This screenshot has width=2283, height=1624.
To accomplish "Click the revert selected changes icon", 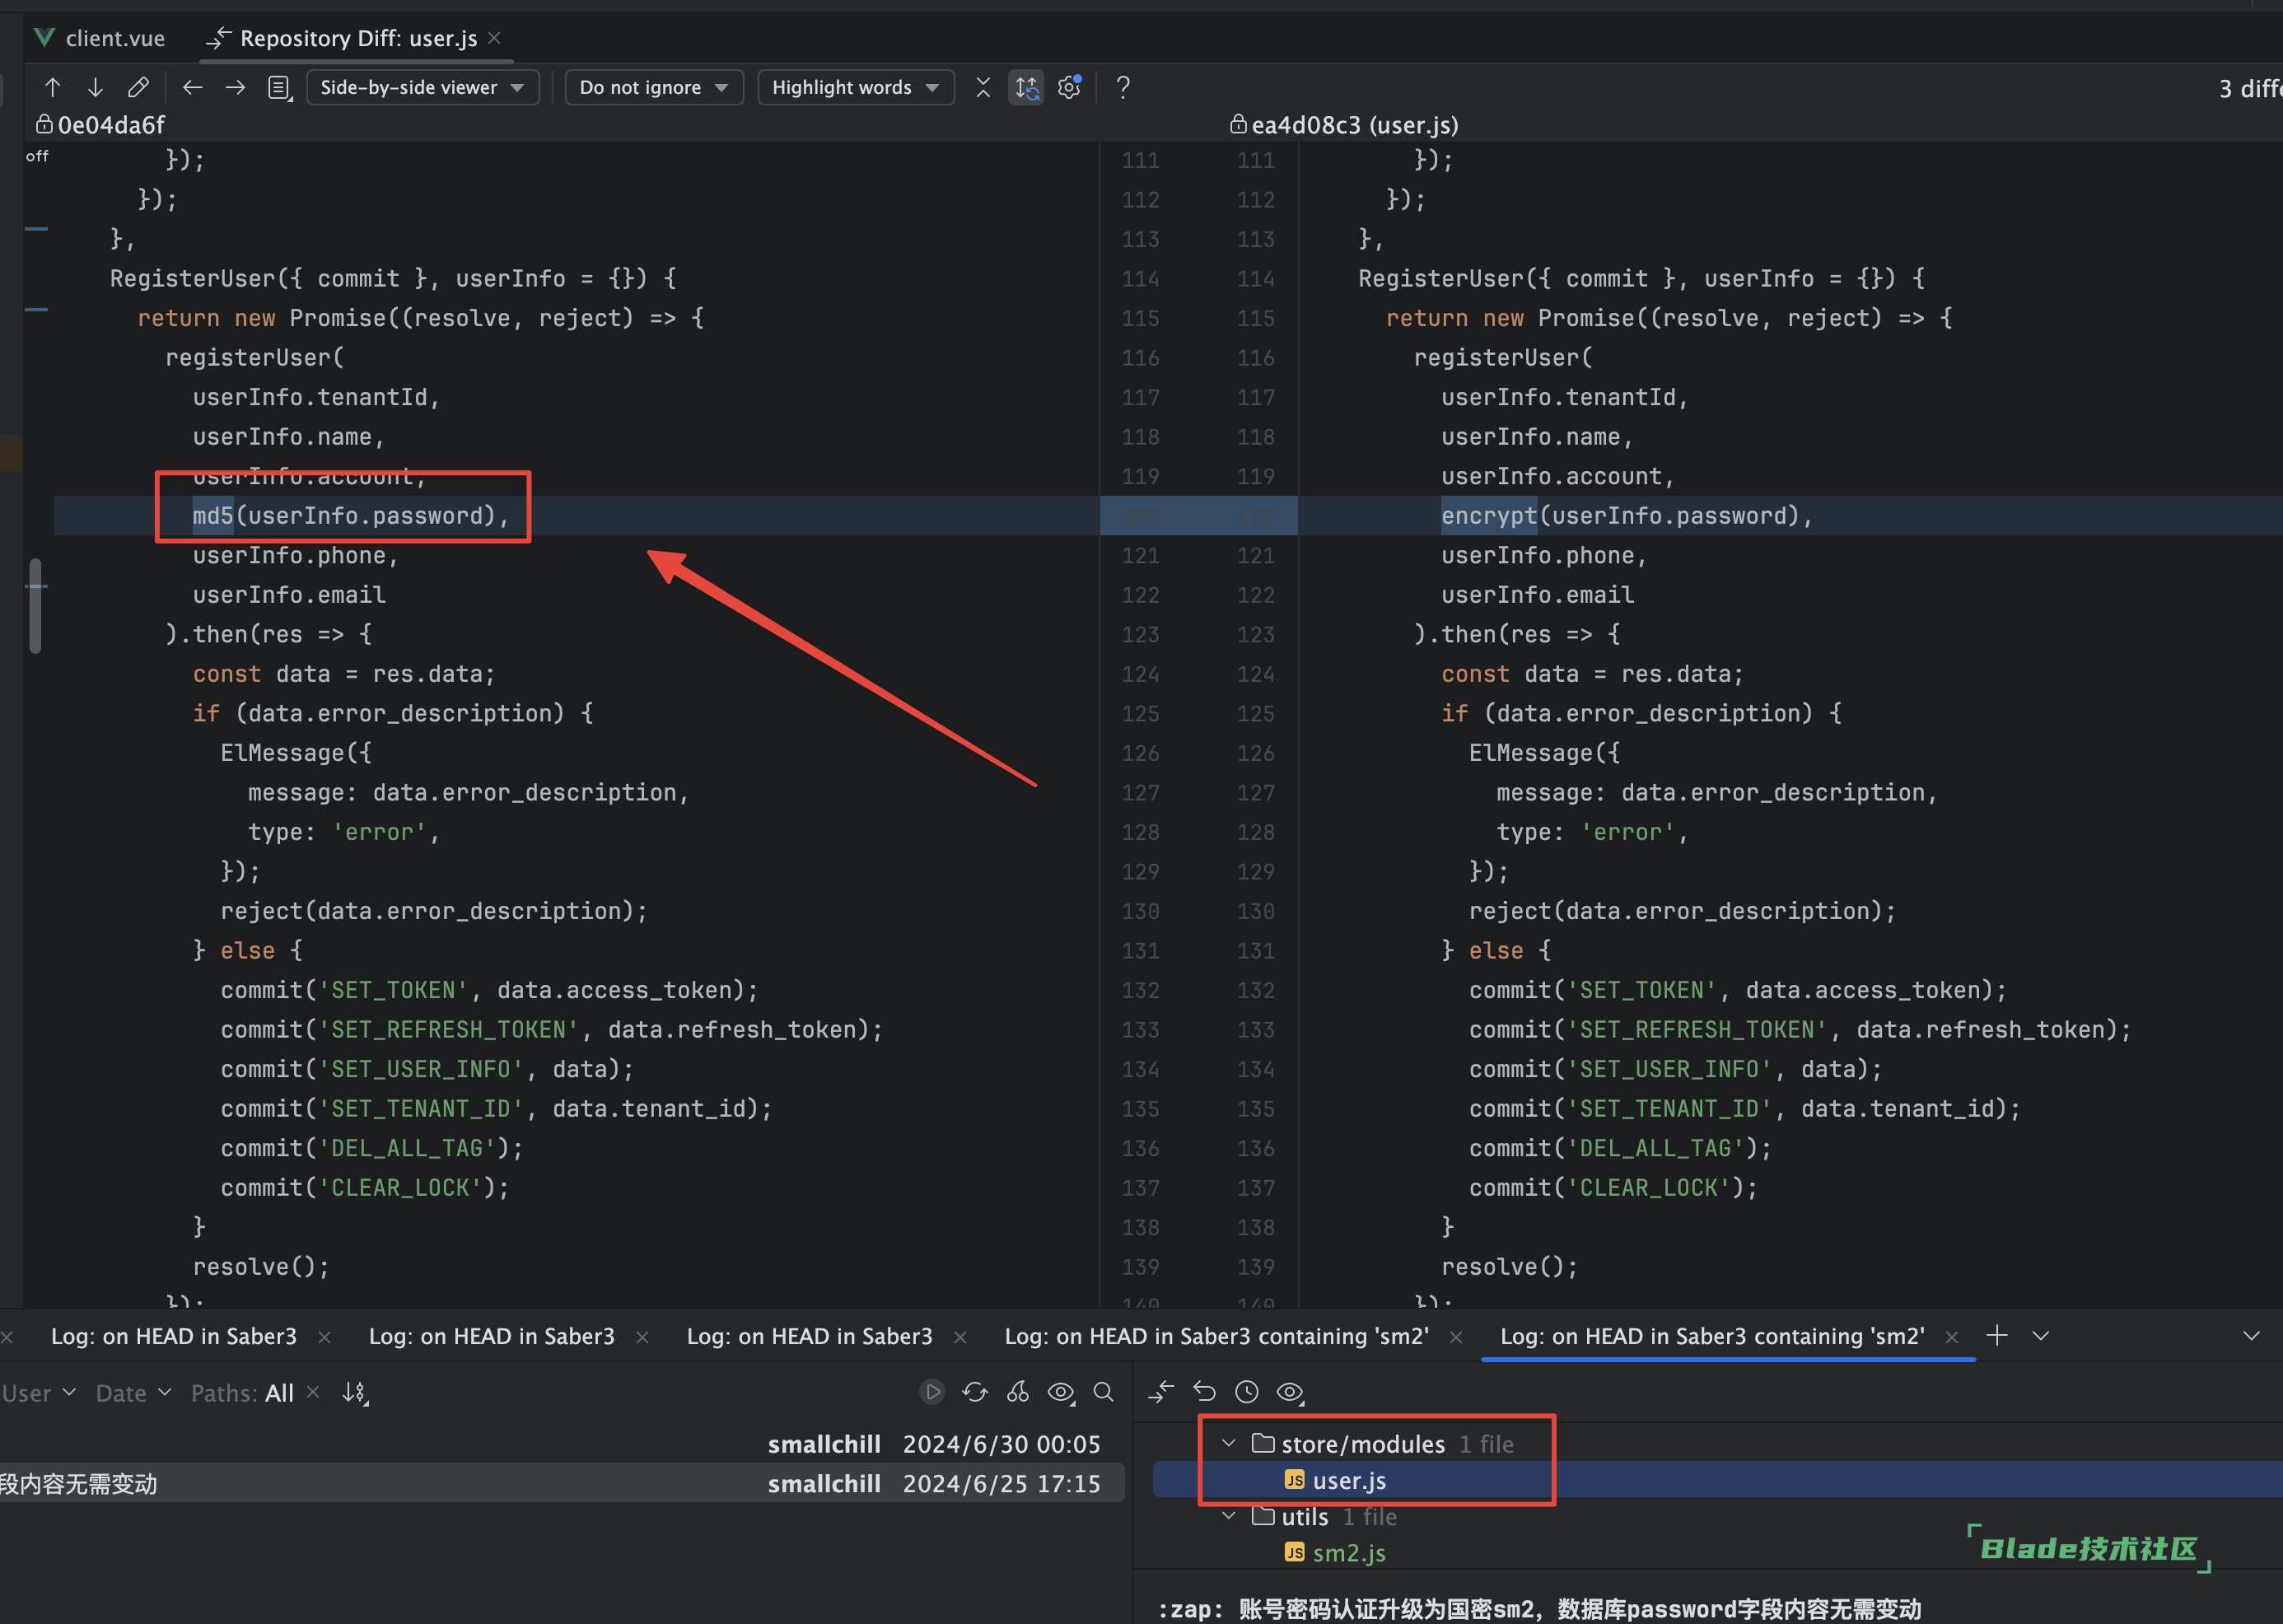I will 1205,1392.
